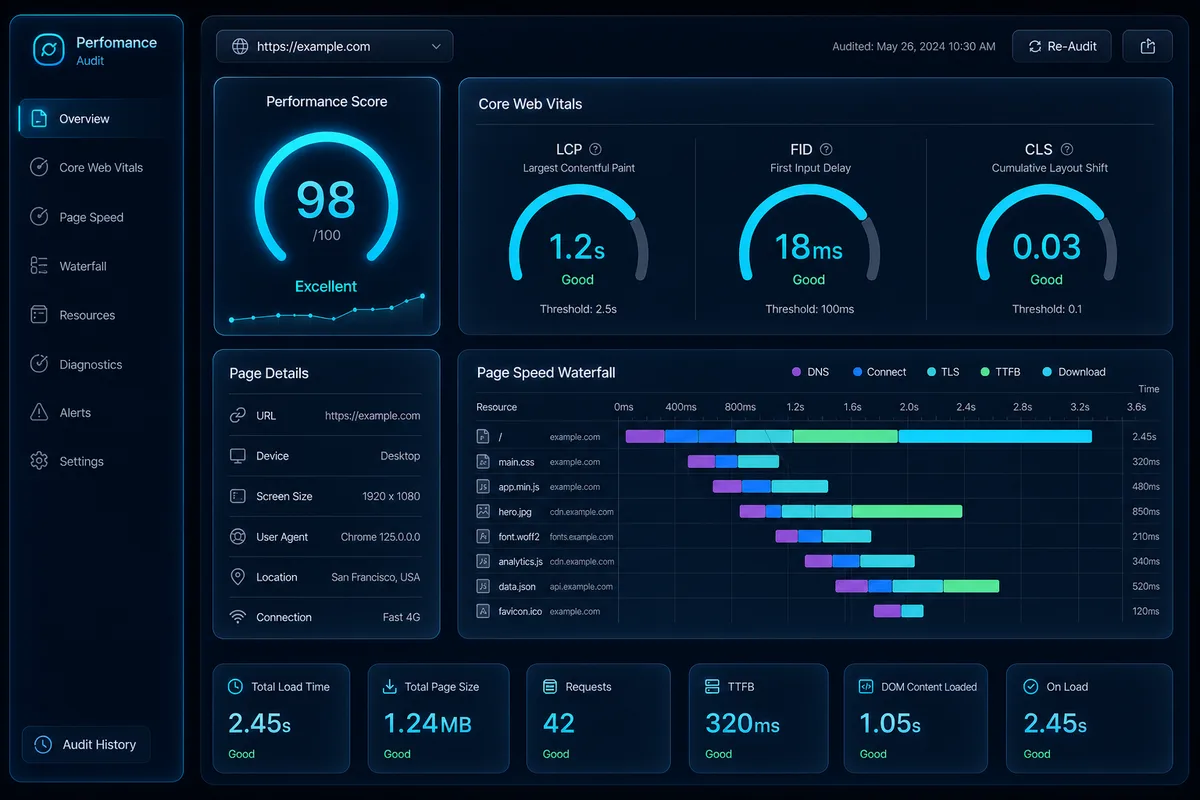Image resolution: width=1200 pixels, height=800 pixels.
Task: Toggle DNS legend in waterfall
Action: 810,372
